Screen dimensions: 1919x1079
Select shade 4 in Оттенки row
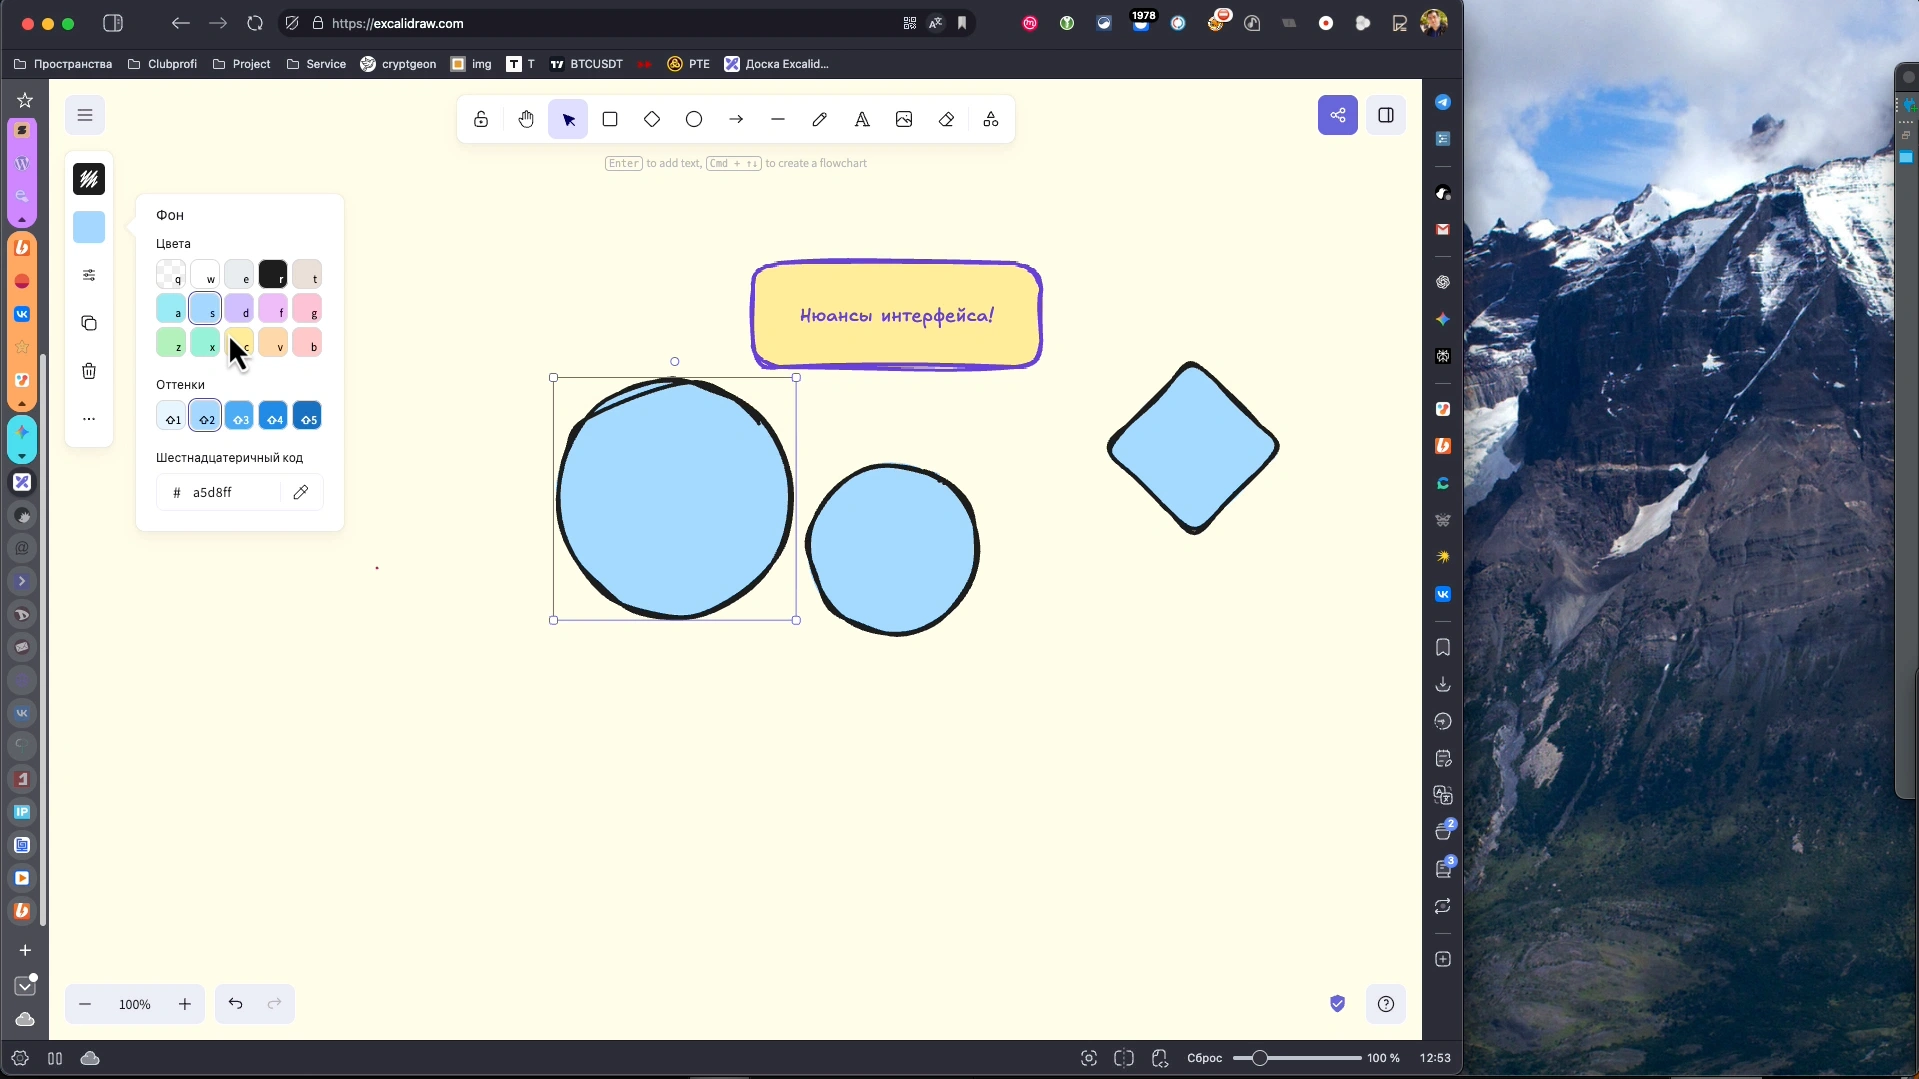273,416
